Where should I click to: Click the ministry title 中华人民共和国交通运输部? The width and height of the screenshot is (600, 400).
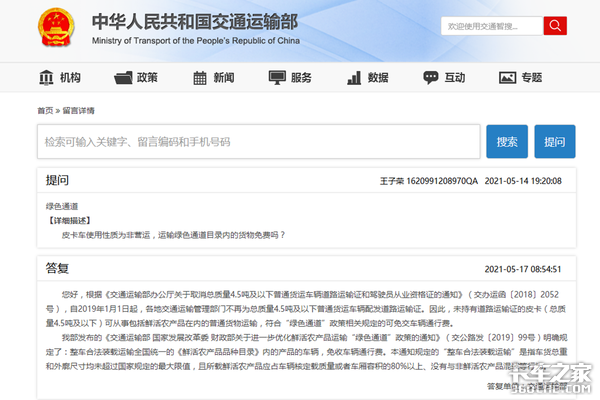(195, 21)
